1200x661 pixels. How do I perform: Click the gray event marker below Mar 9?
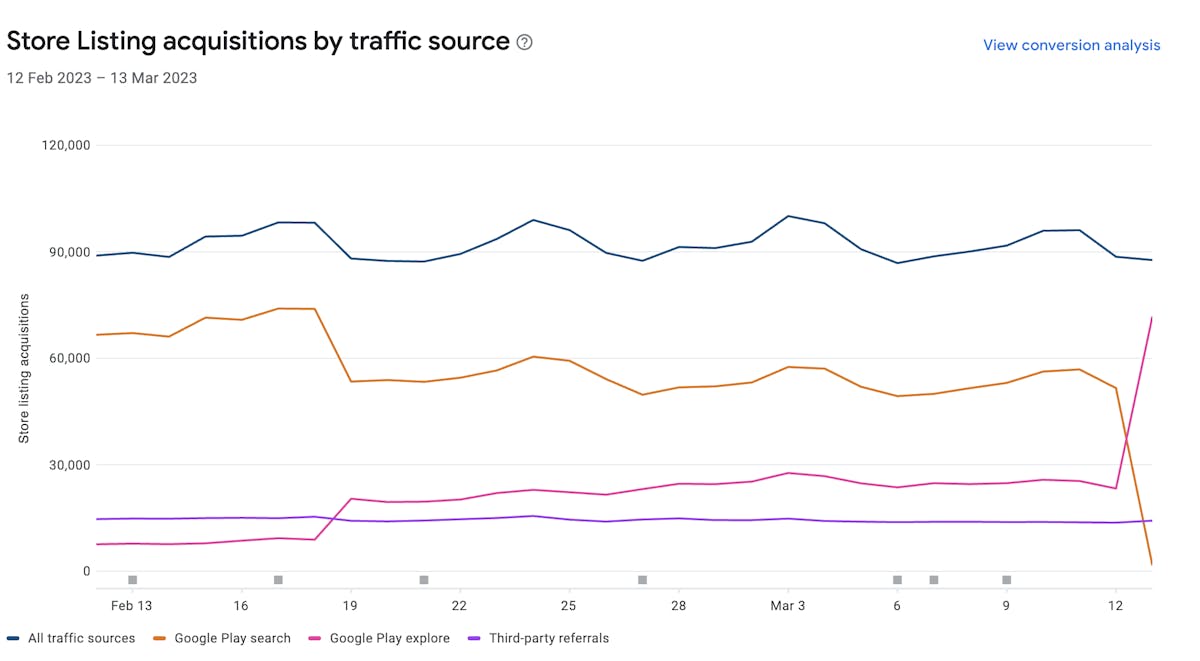coord(1006,579)
